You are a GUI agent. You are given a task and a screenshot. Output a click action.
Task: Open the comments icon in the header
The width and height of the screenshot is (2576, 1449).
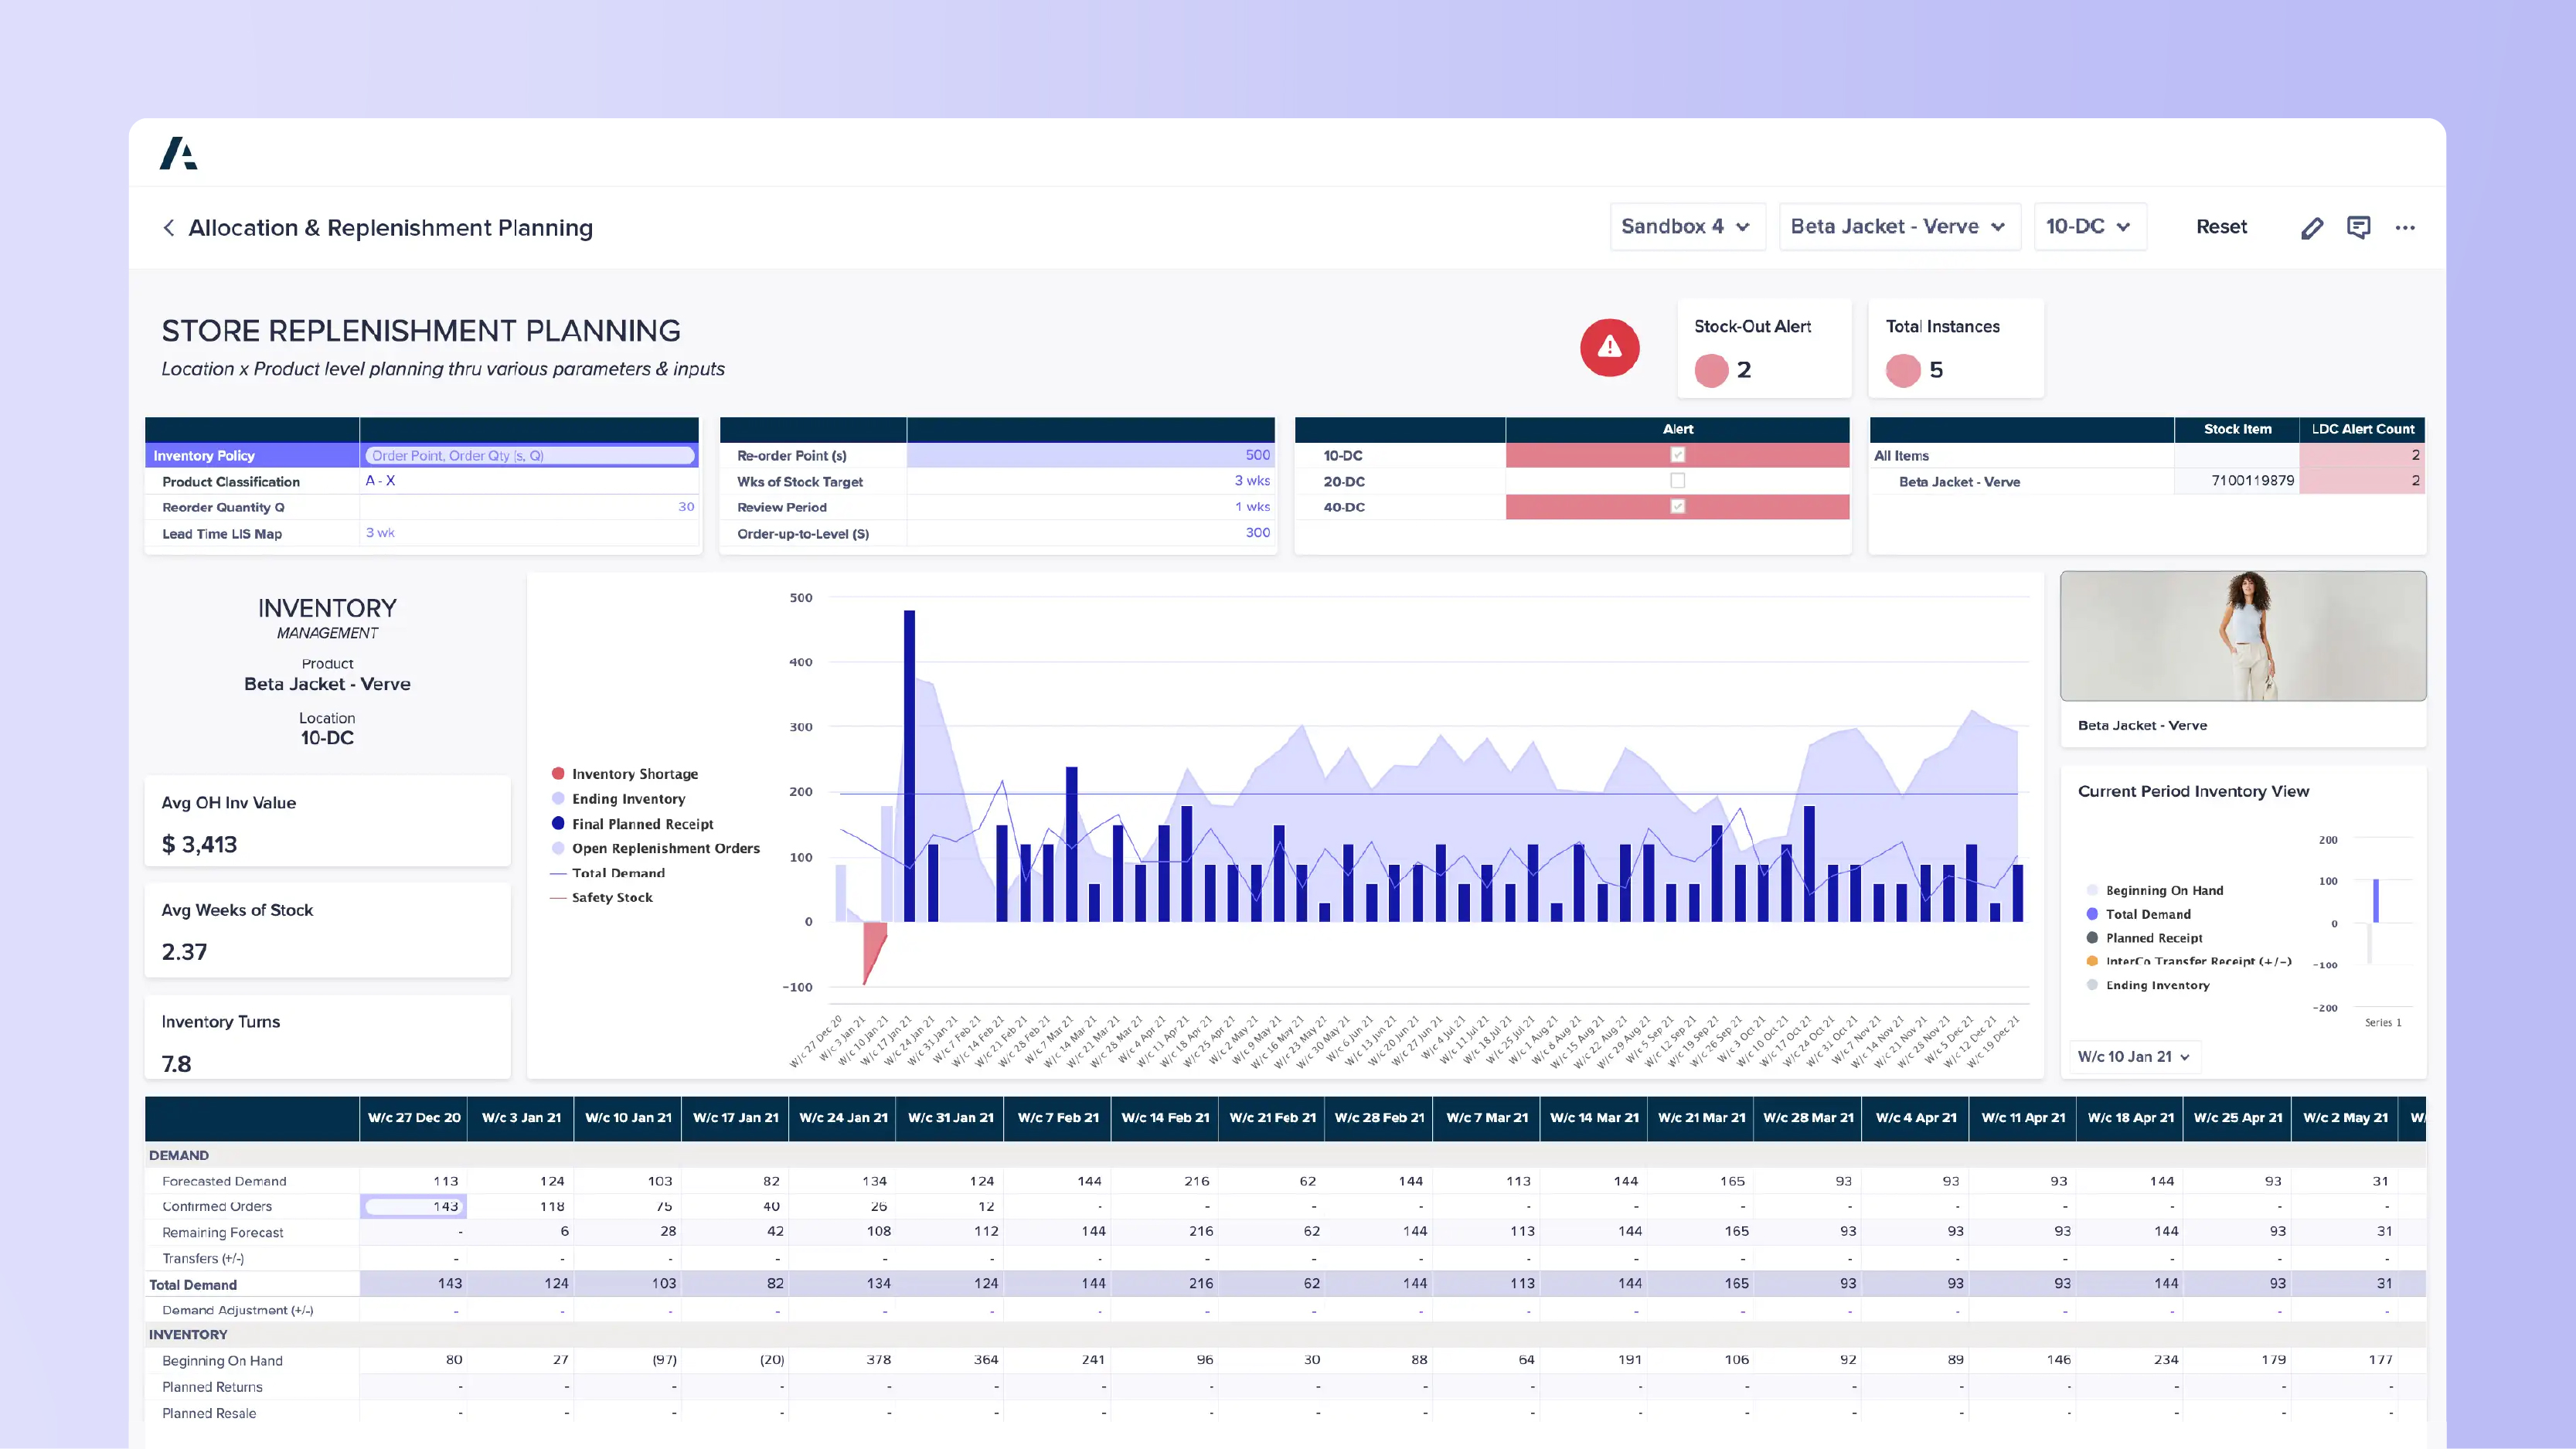pos(2359,228)
